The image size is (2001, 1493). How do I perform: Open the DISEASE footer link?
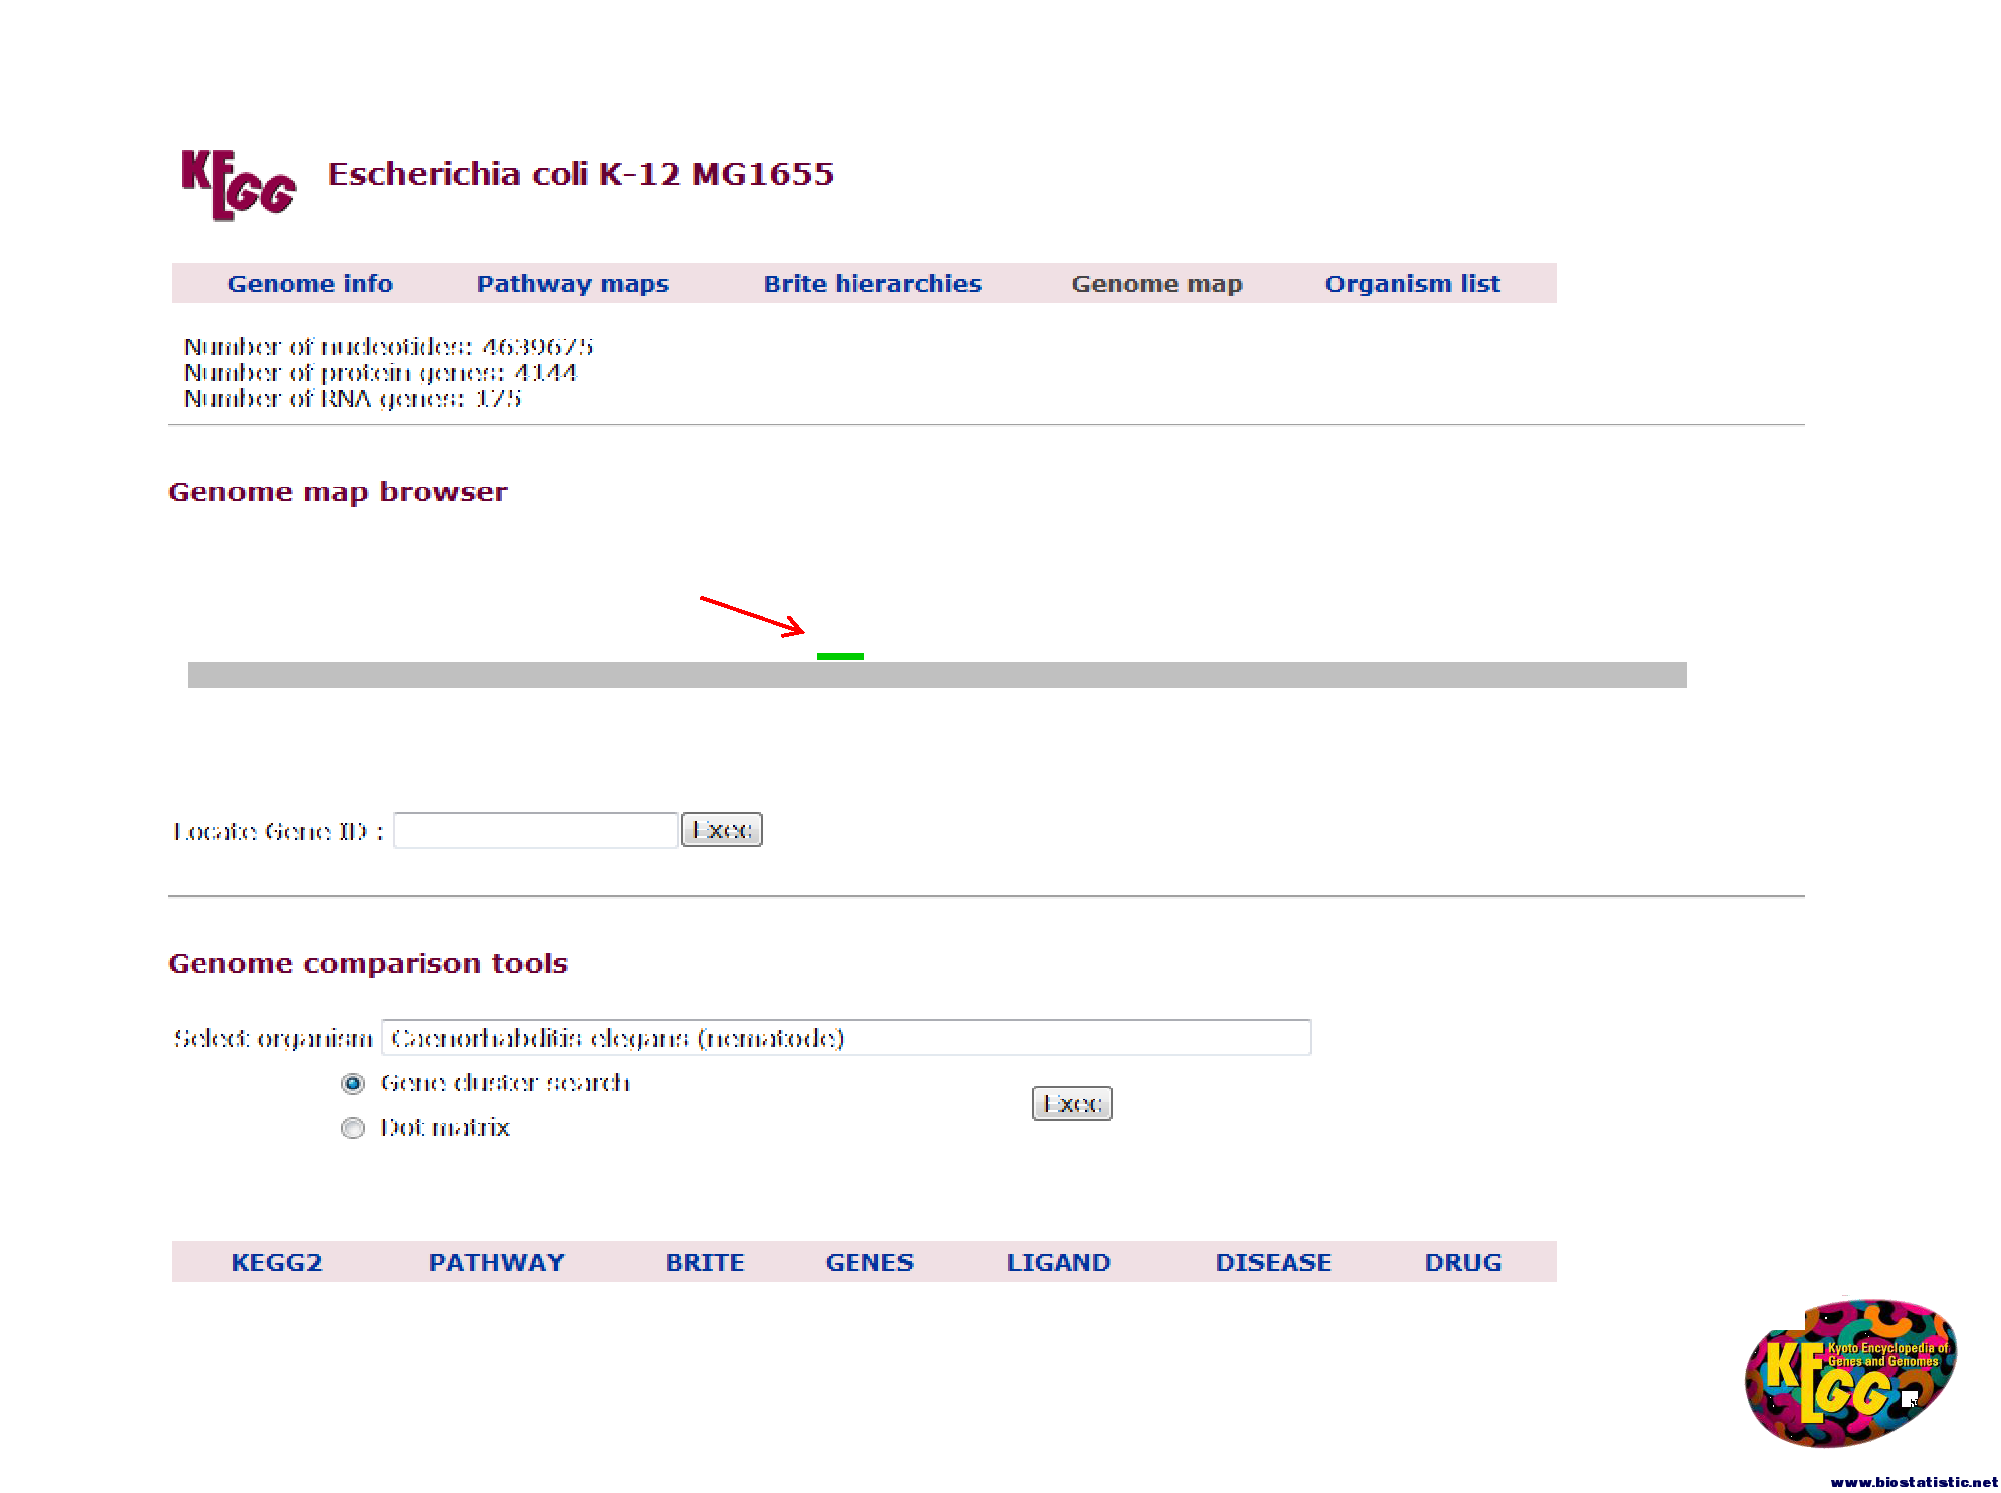pyautogui.click(x=1274, y=1263)
